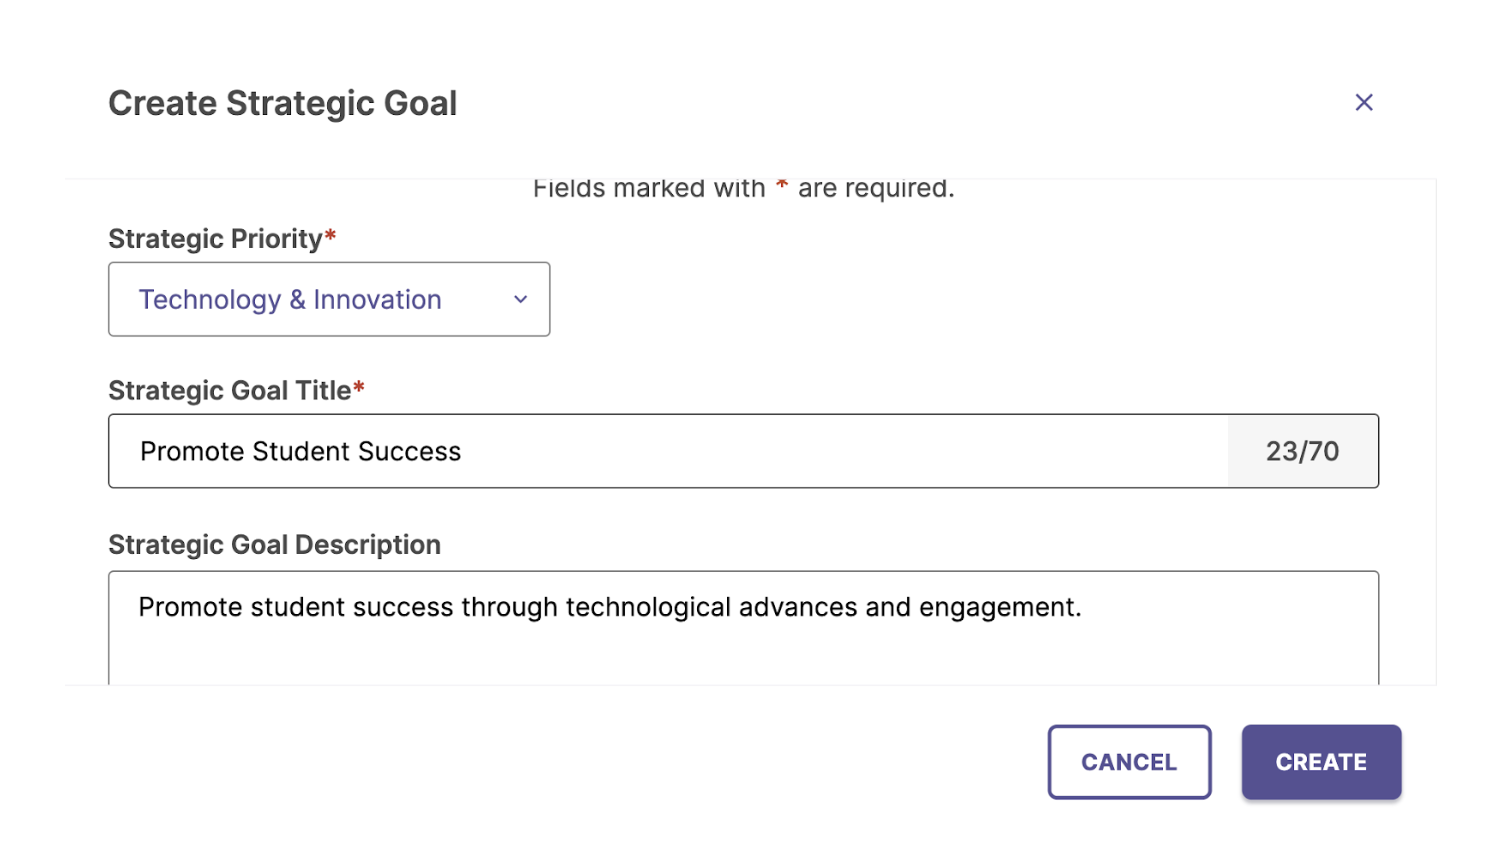
Task: Place cursor in technological advances description sentence
Action: (x=610, y=607)
